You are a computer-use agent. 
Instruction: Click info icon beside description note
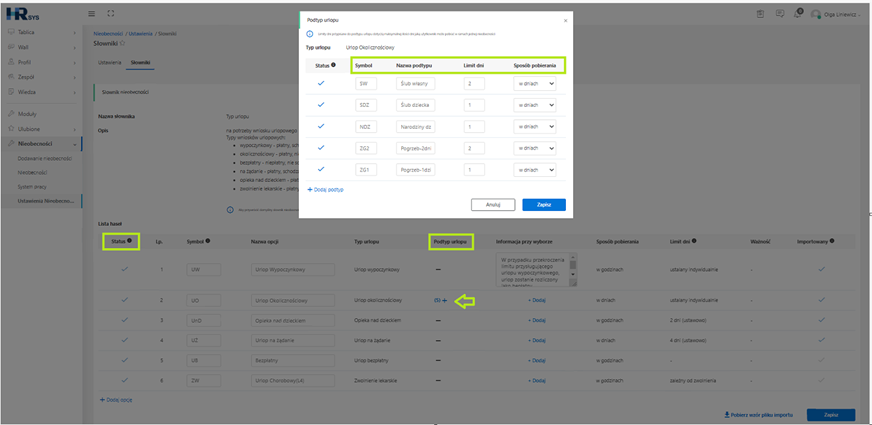pyautogui.click(x=230, y=210)
